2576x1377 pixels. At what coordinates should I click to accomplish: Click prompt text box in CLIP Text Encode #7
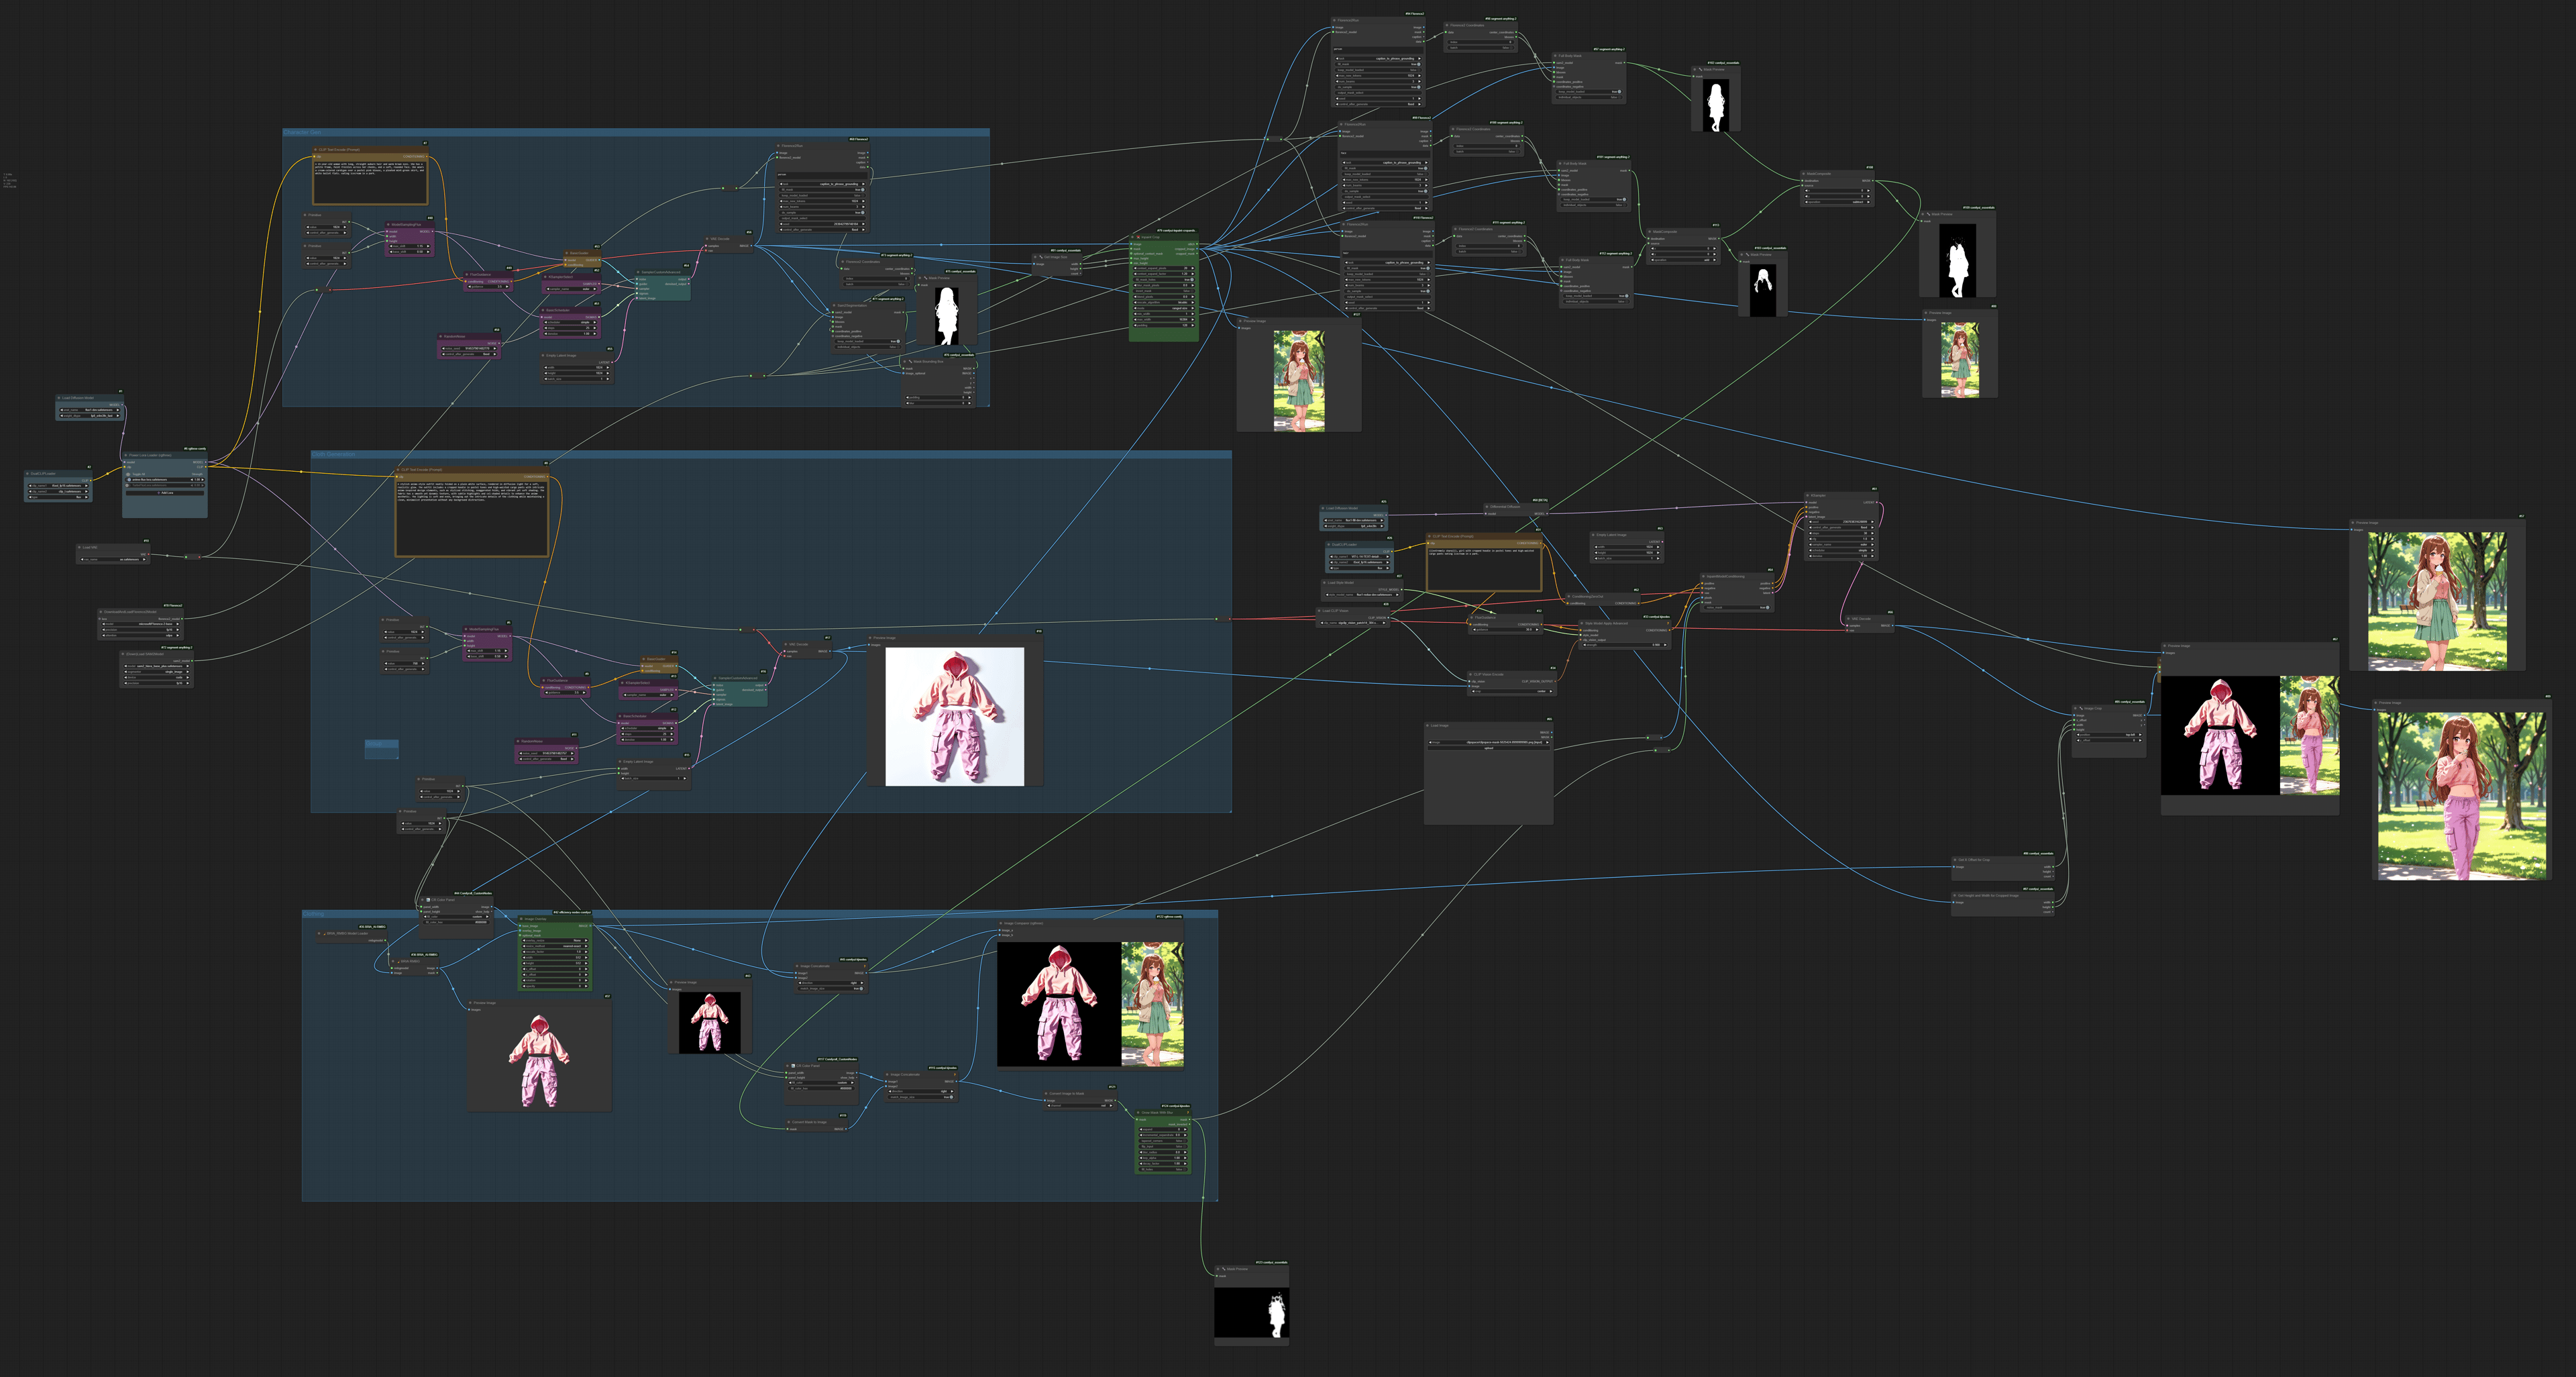click(x=370, y=183)
